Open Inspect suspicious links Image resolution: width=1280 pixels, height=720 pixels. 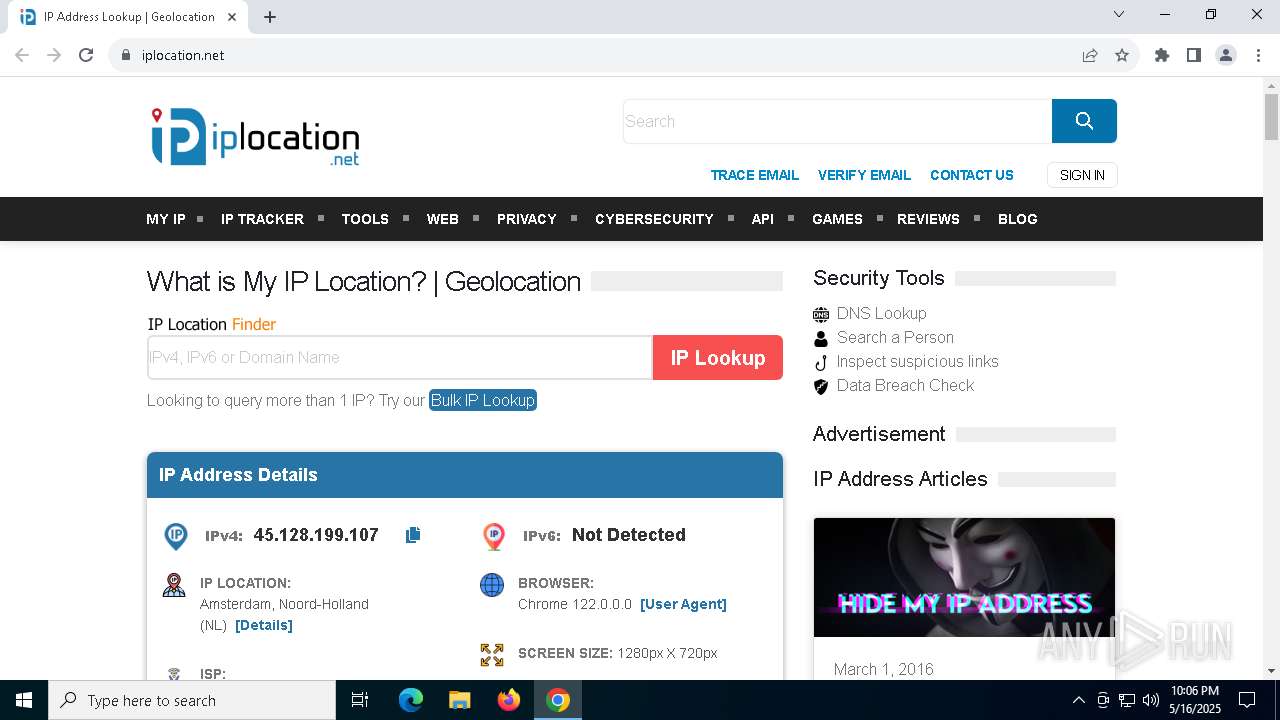[x=917, y=361]
